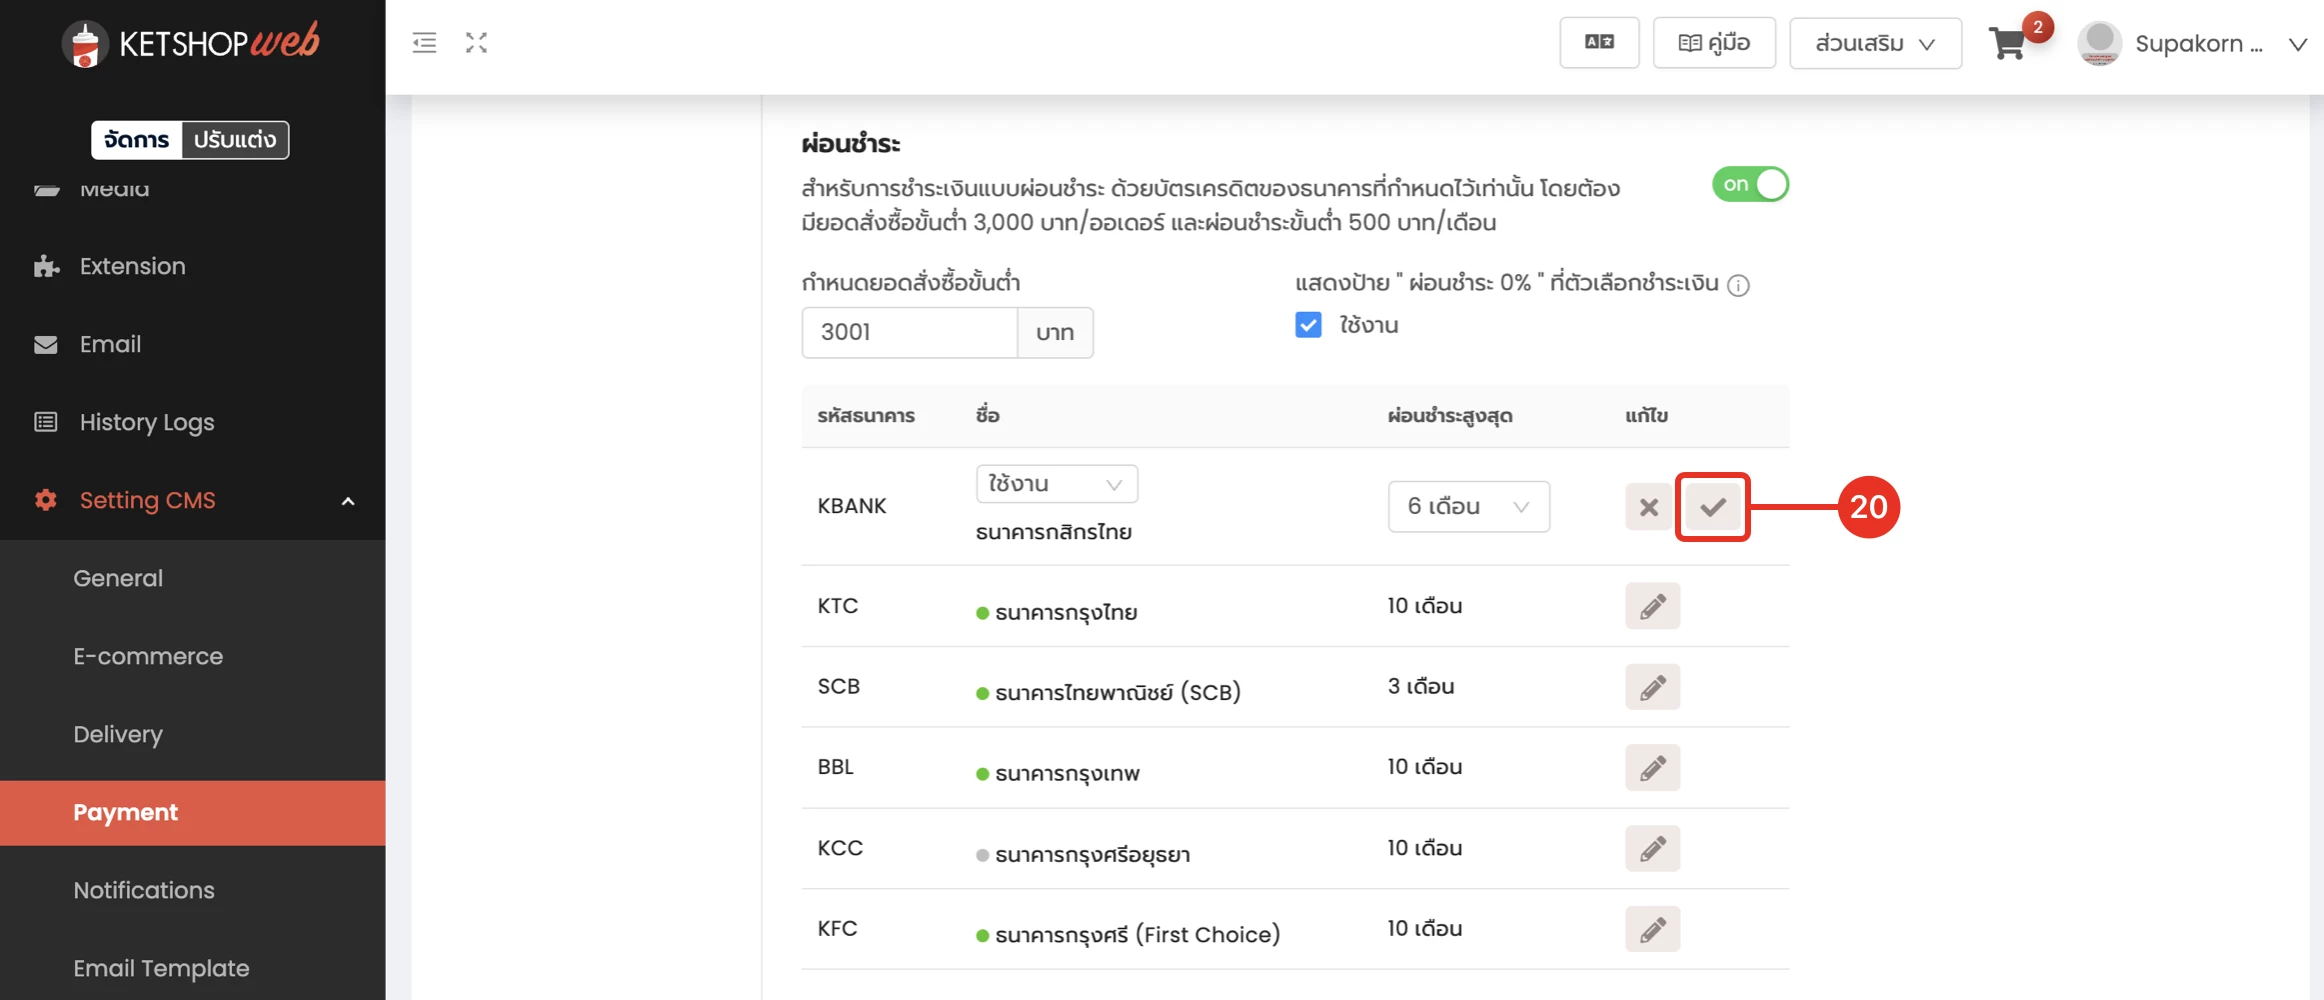Viewport: 2324px width, 1000px height.
Task: Open the shopping cart icon
Action: (2007, 44)
